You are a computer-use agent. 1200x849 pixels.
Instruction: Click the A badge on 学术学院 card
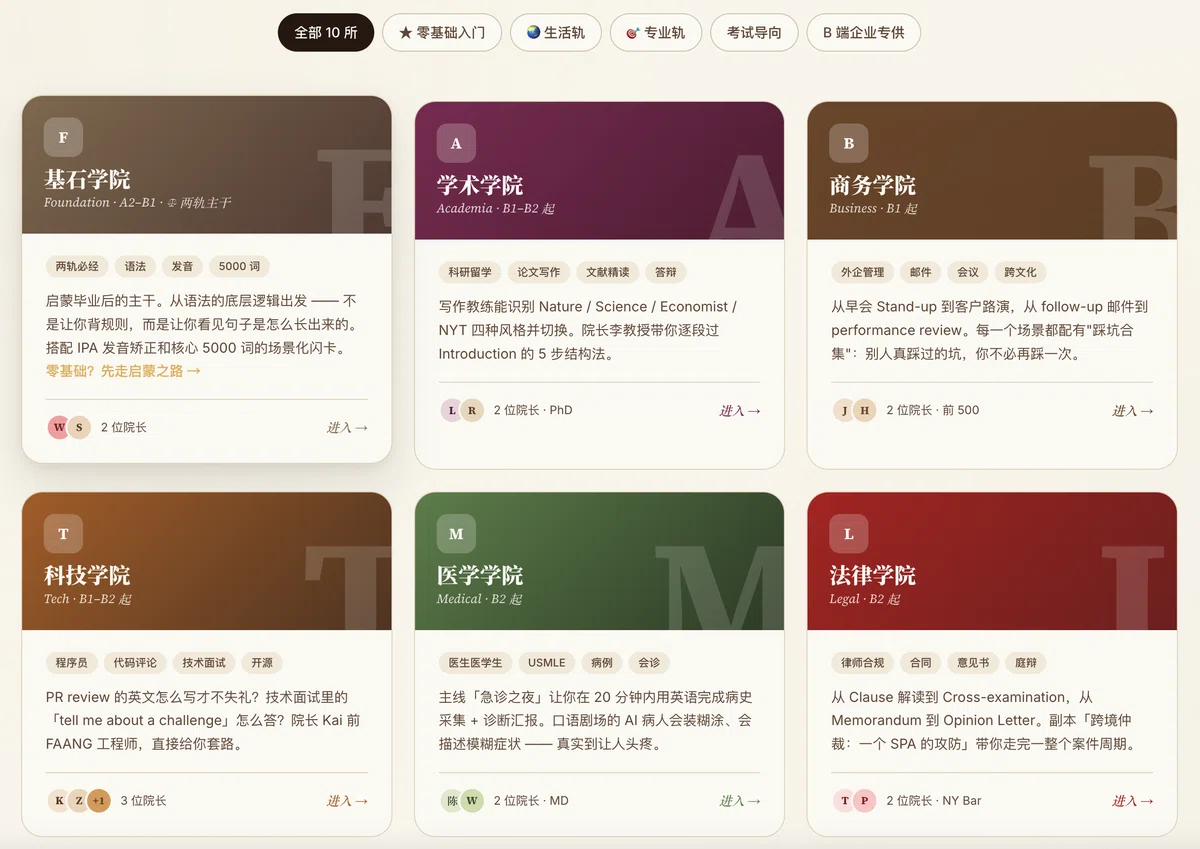click(456, 143)
